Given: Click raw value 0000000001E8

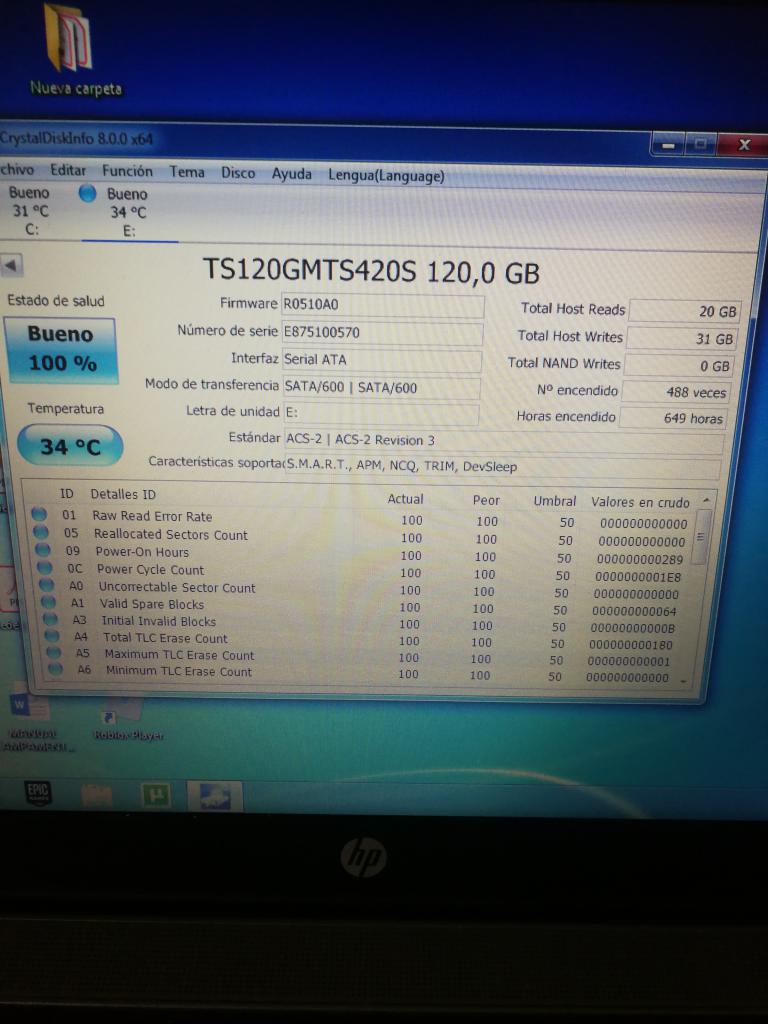Looking at the screenshot, I should coord(637,577).
